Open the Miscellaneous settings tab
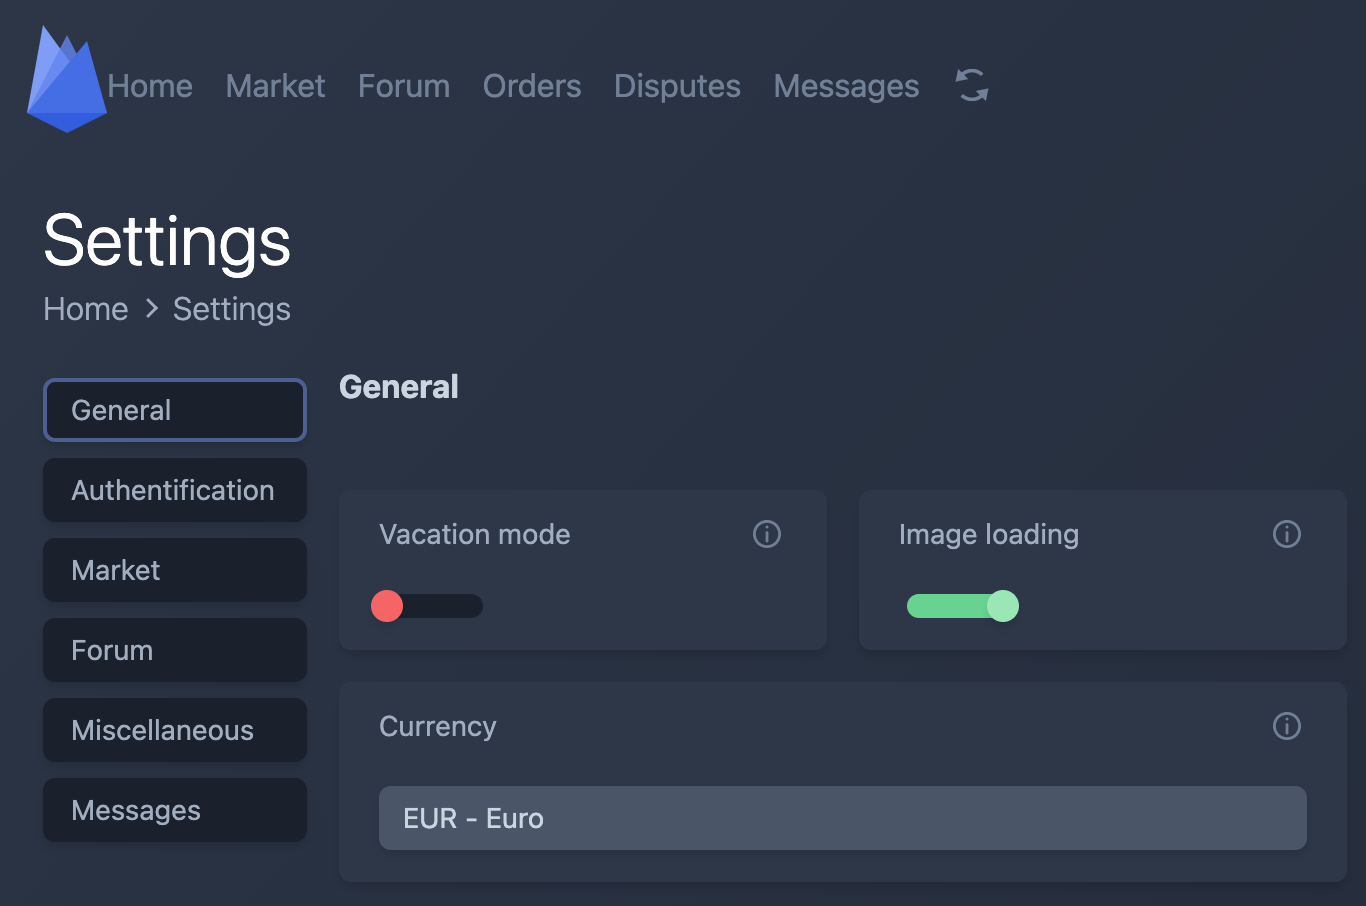The width and height of the screenshot is (1366, 906). tap(175, 730)
